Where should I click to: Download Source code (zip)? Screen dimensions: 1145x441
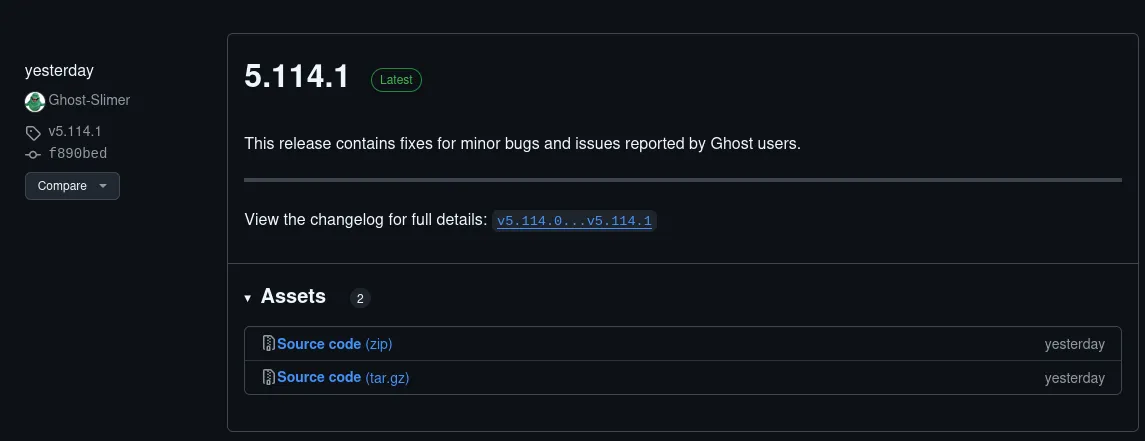(x=334, y=343)
